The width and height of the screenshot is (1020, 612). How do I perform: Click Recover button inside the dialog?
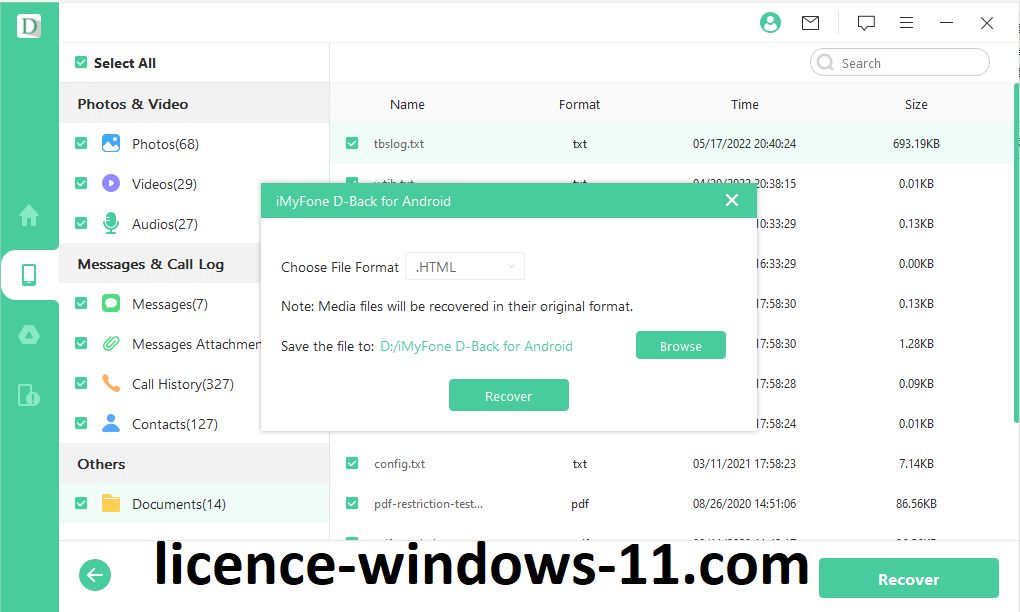508,396
